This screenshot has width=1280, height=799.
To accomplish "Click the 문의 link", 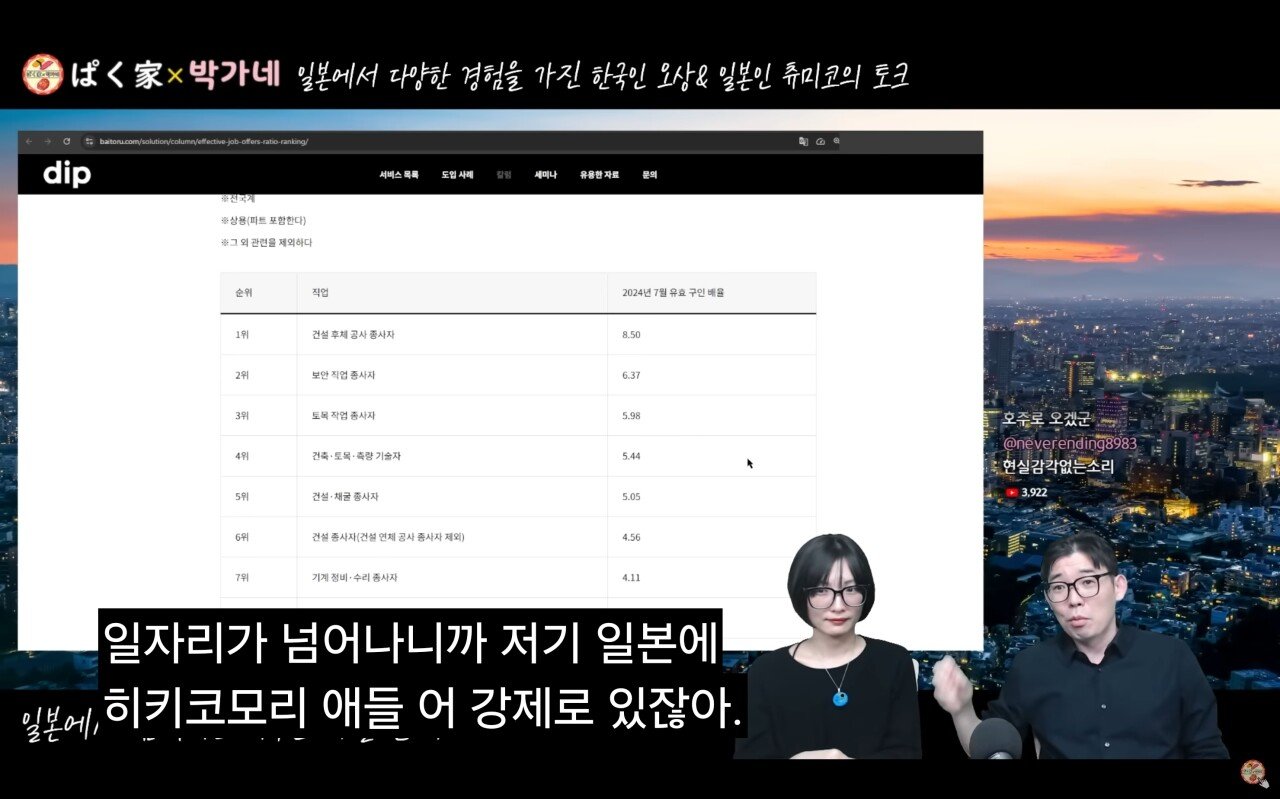I will click(x=650, y=175).
